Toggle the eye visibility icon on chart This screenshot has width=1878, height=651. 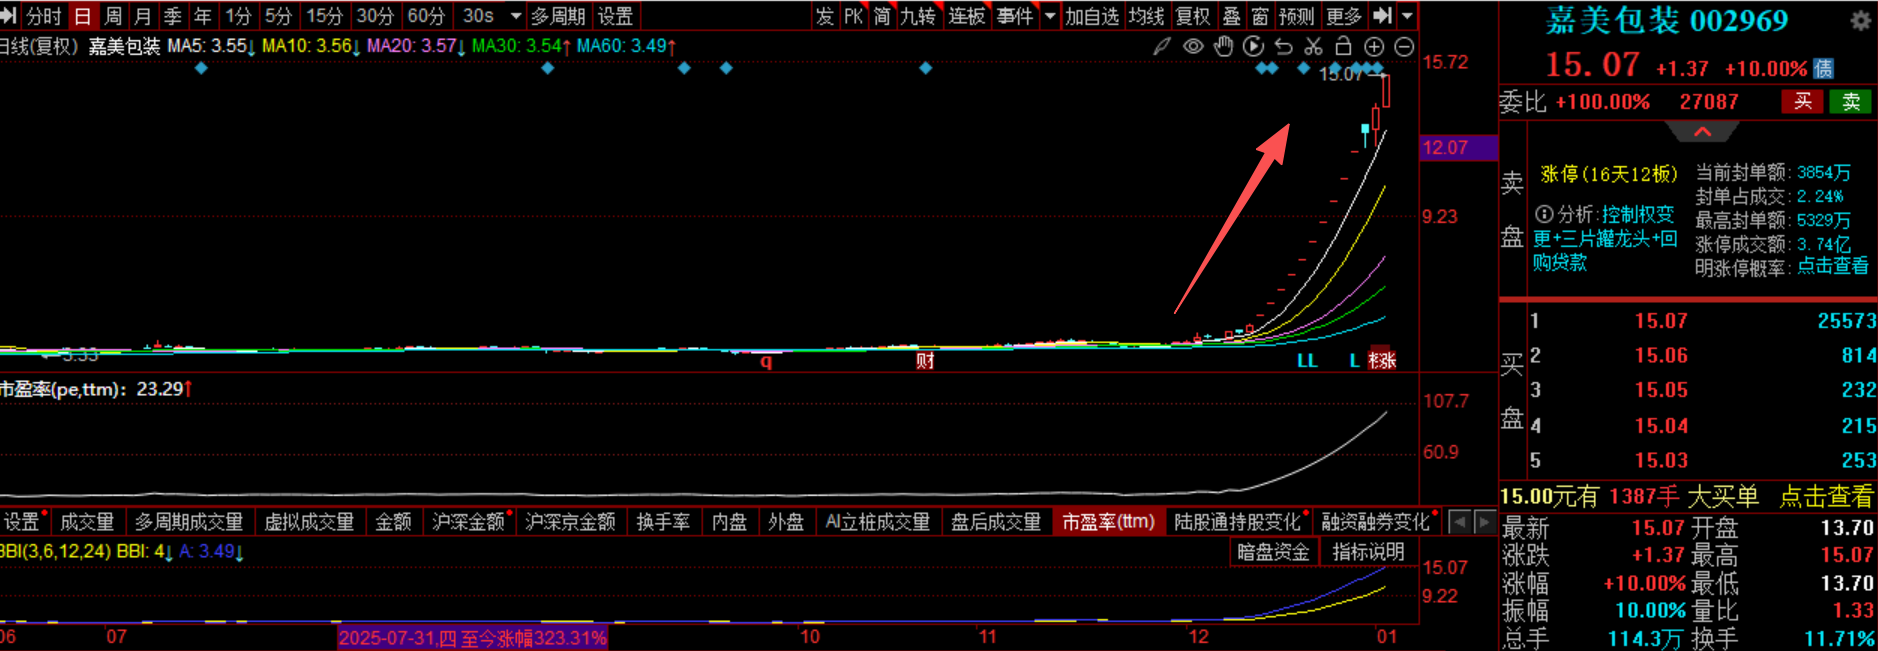tap(1193, 46)
